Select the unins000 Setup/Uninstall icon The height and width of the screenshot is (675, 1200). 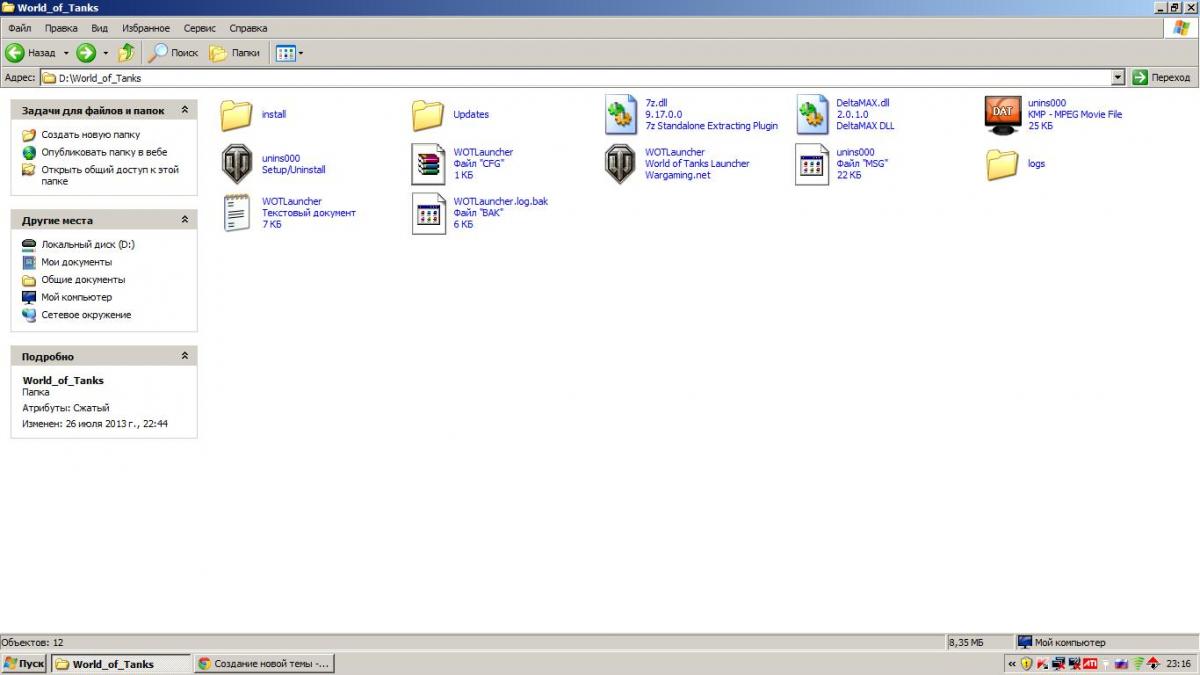point(237,164)
